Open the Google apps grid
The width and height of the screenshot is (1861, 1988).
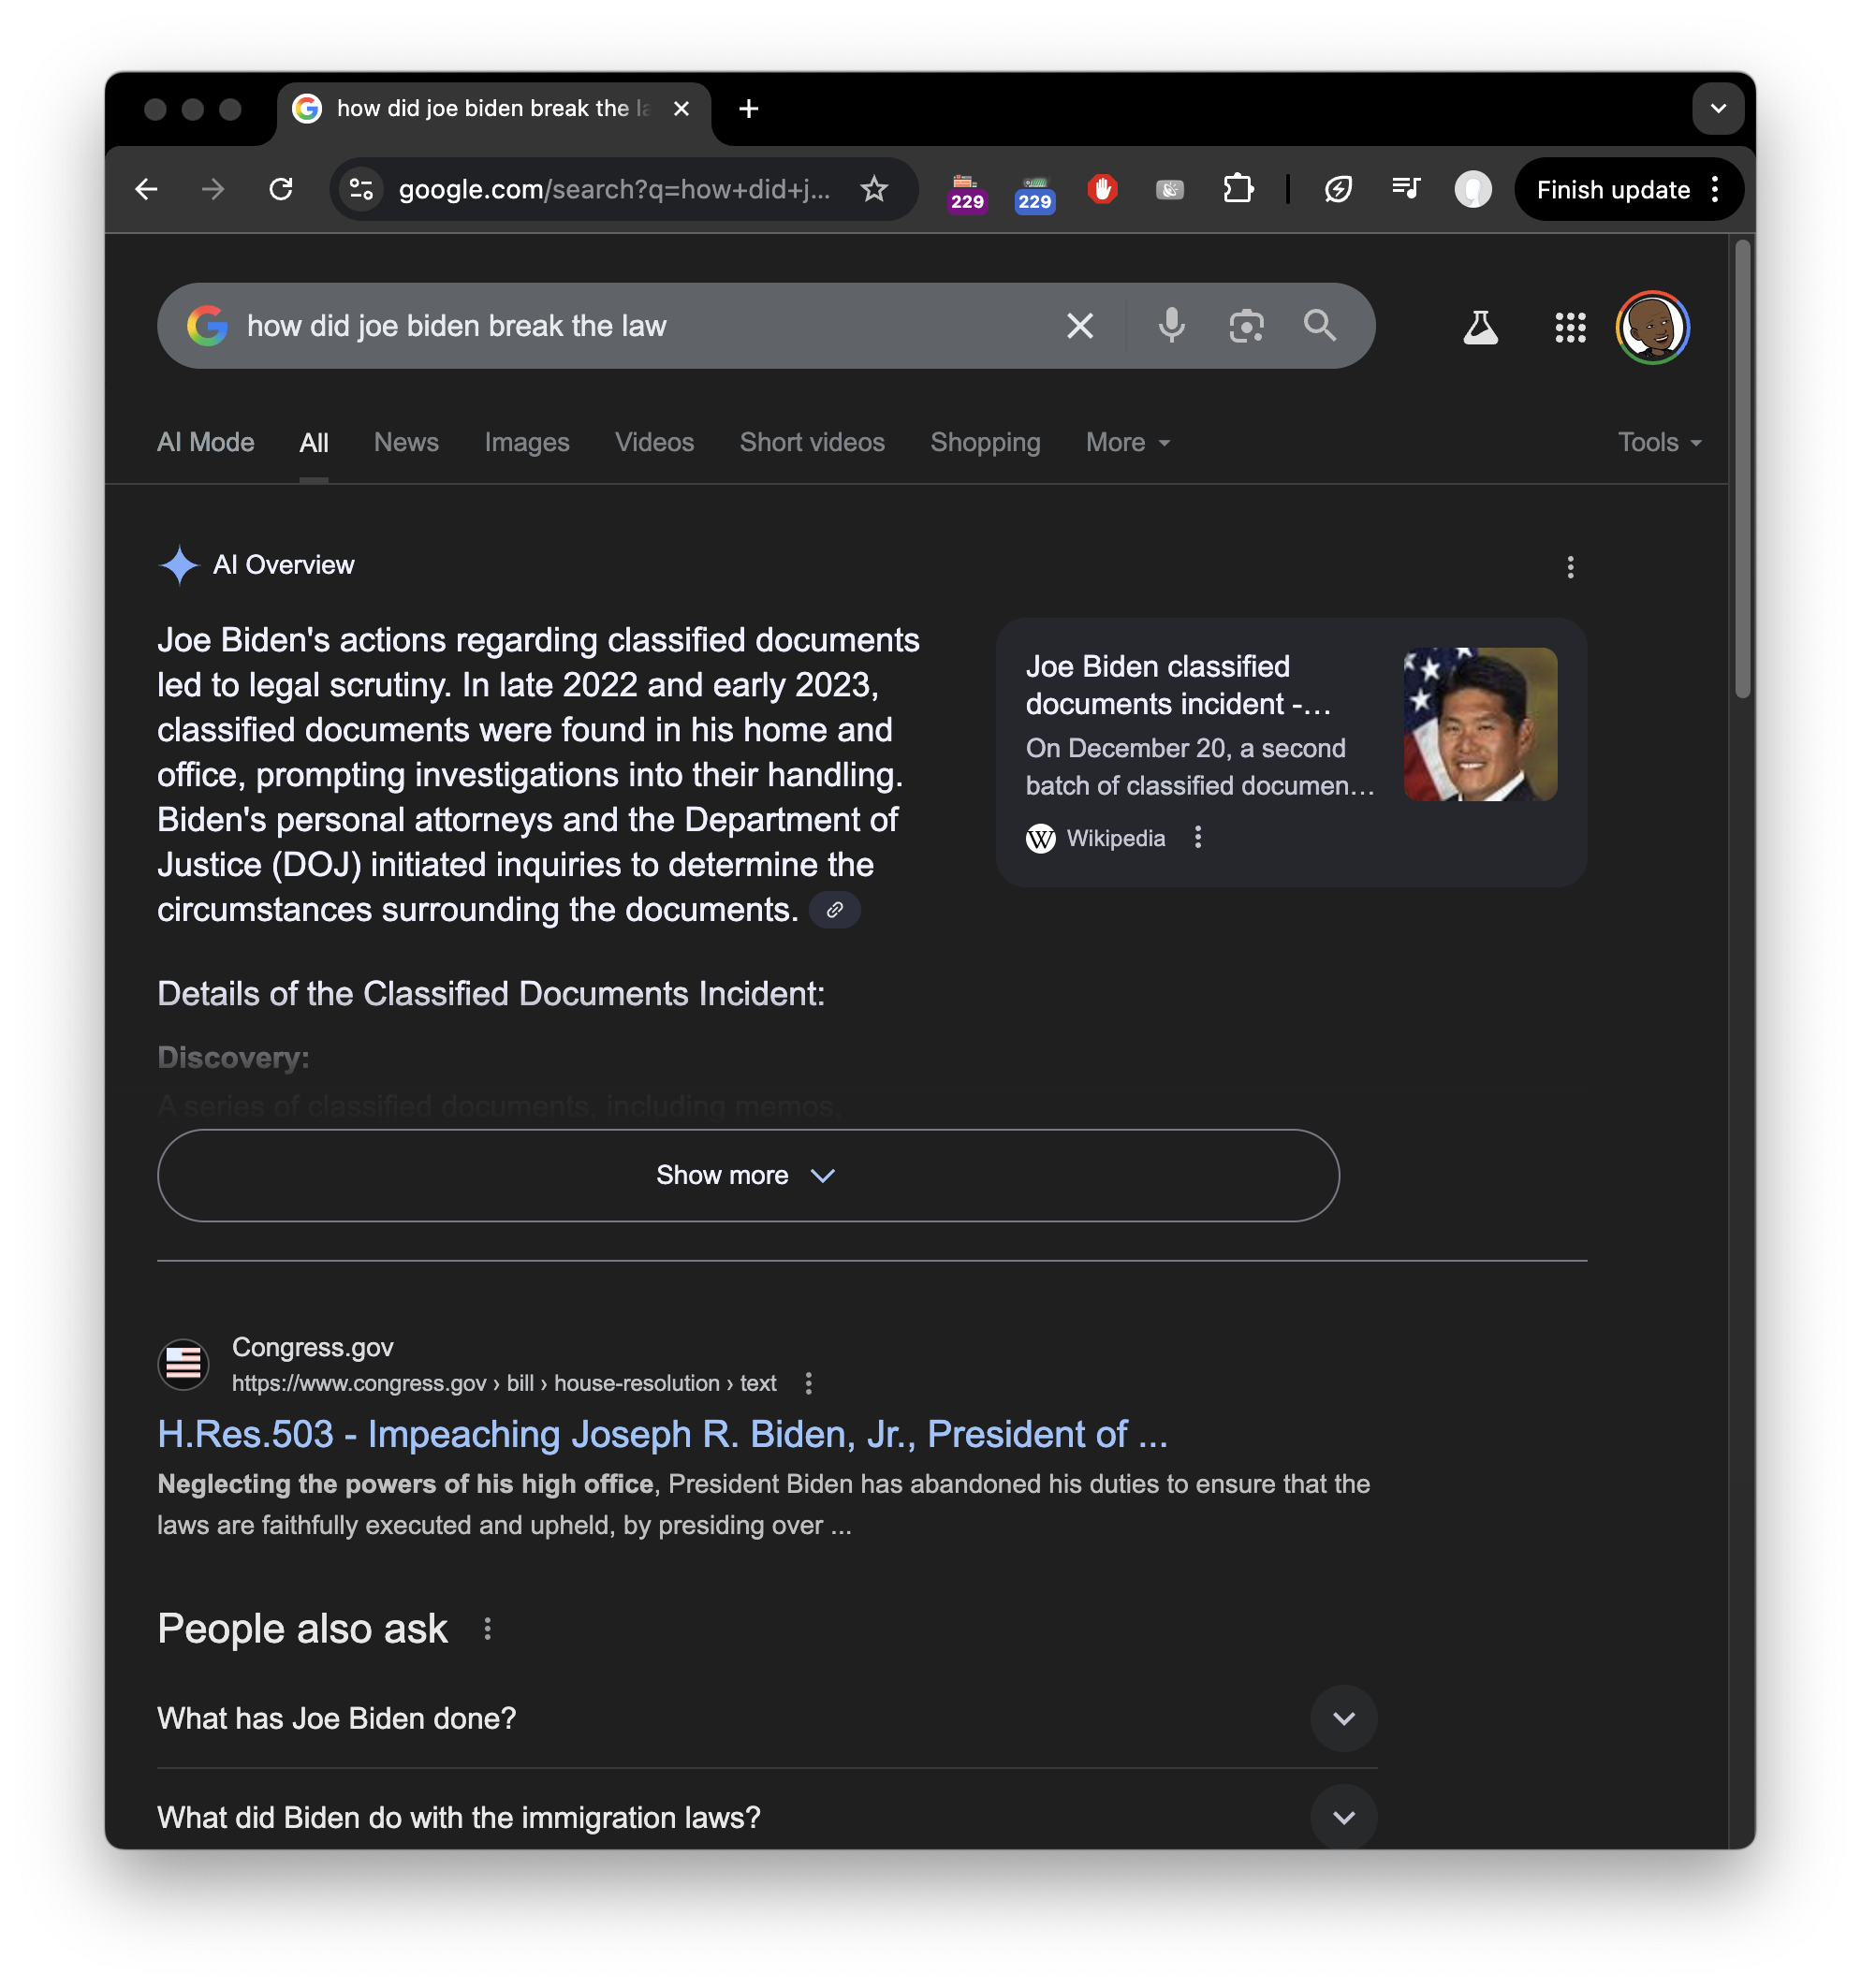1570,327
